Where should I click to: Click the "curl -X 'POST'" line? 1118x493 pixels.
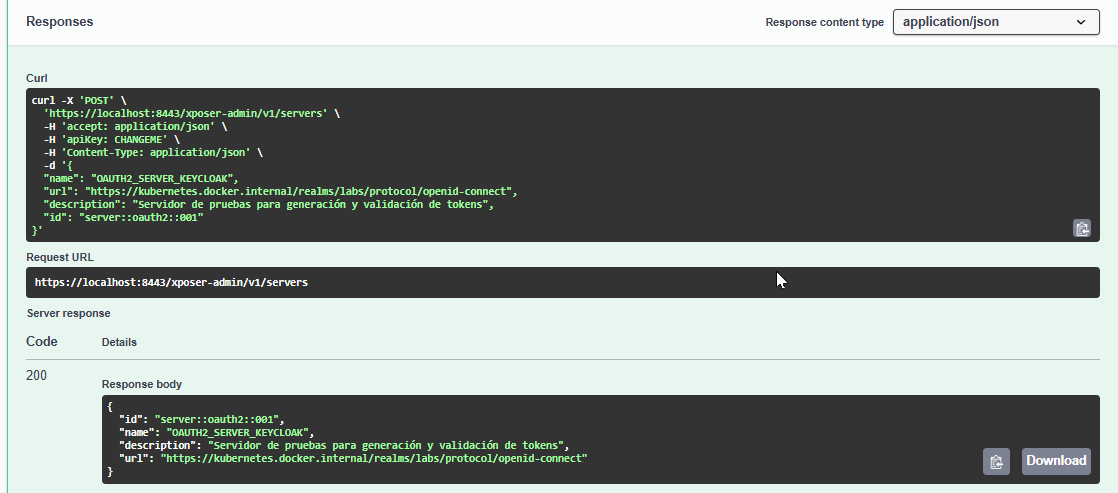tap(78, 101)
